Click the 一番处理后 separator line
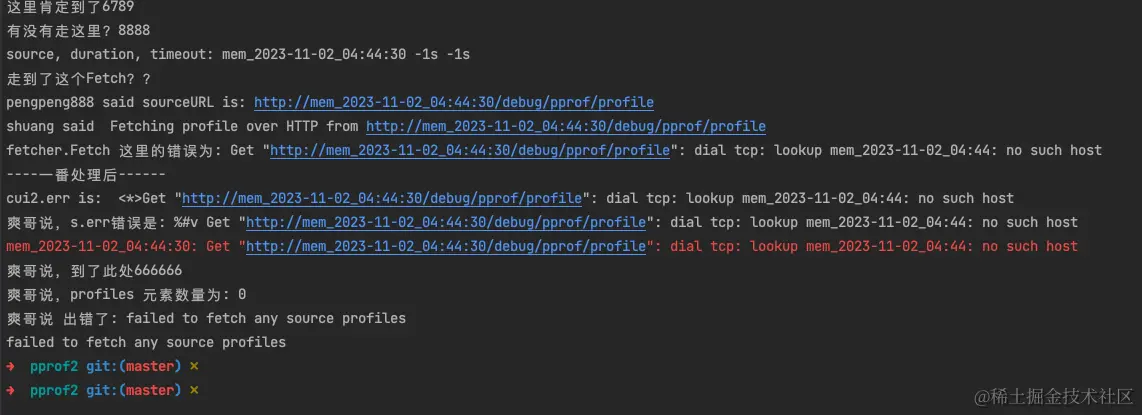This screenshot has height=415, width=1142. click(x=86, y=175)
